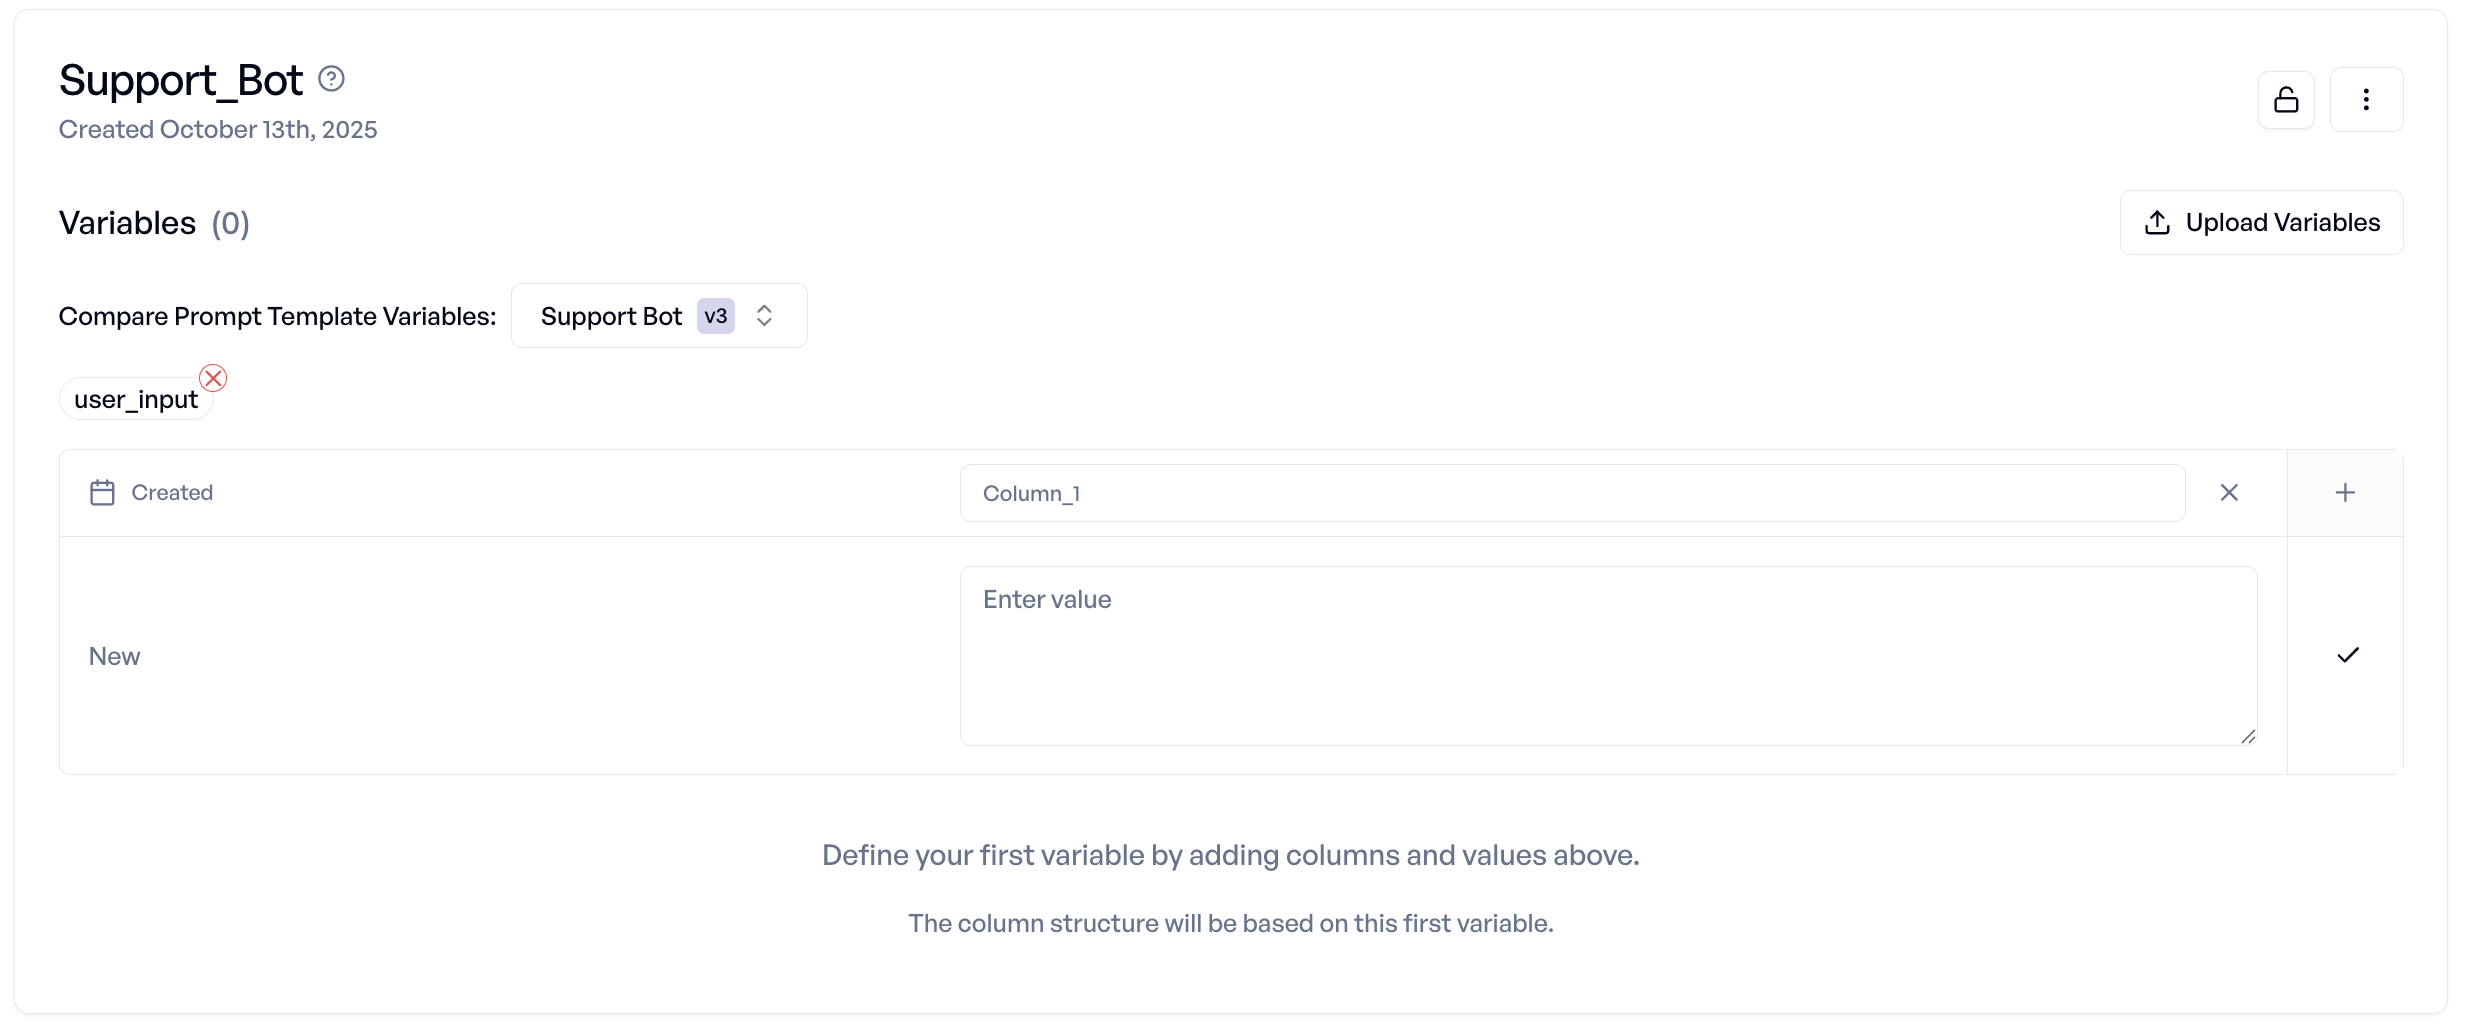Confirm the new row with checkmark icon
The height and width of the screenshot is (1028, 2482).
2348,655
